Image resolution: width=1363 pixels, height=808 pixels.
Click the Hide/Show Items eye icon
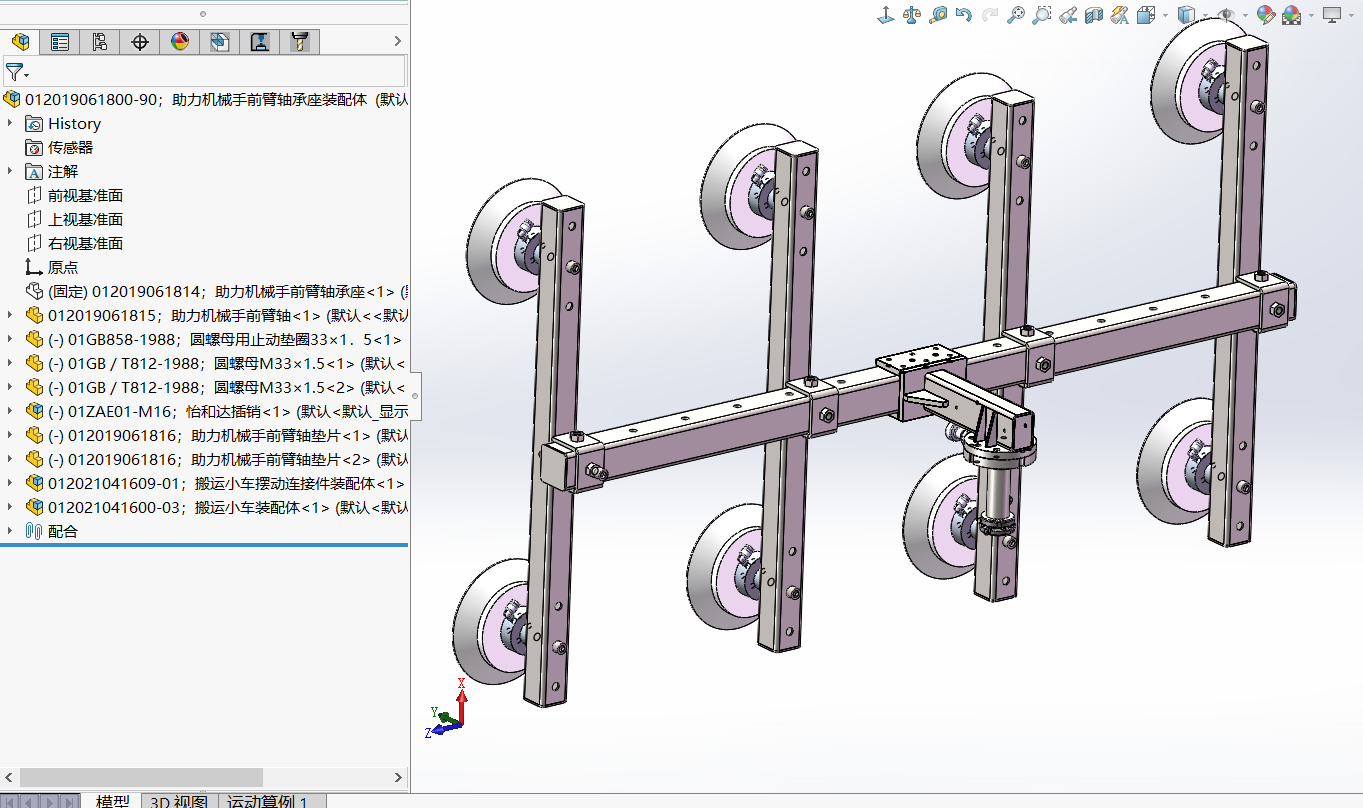click(1225, 15)
